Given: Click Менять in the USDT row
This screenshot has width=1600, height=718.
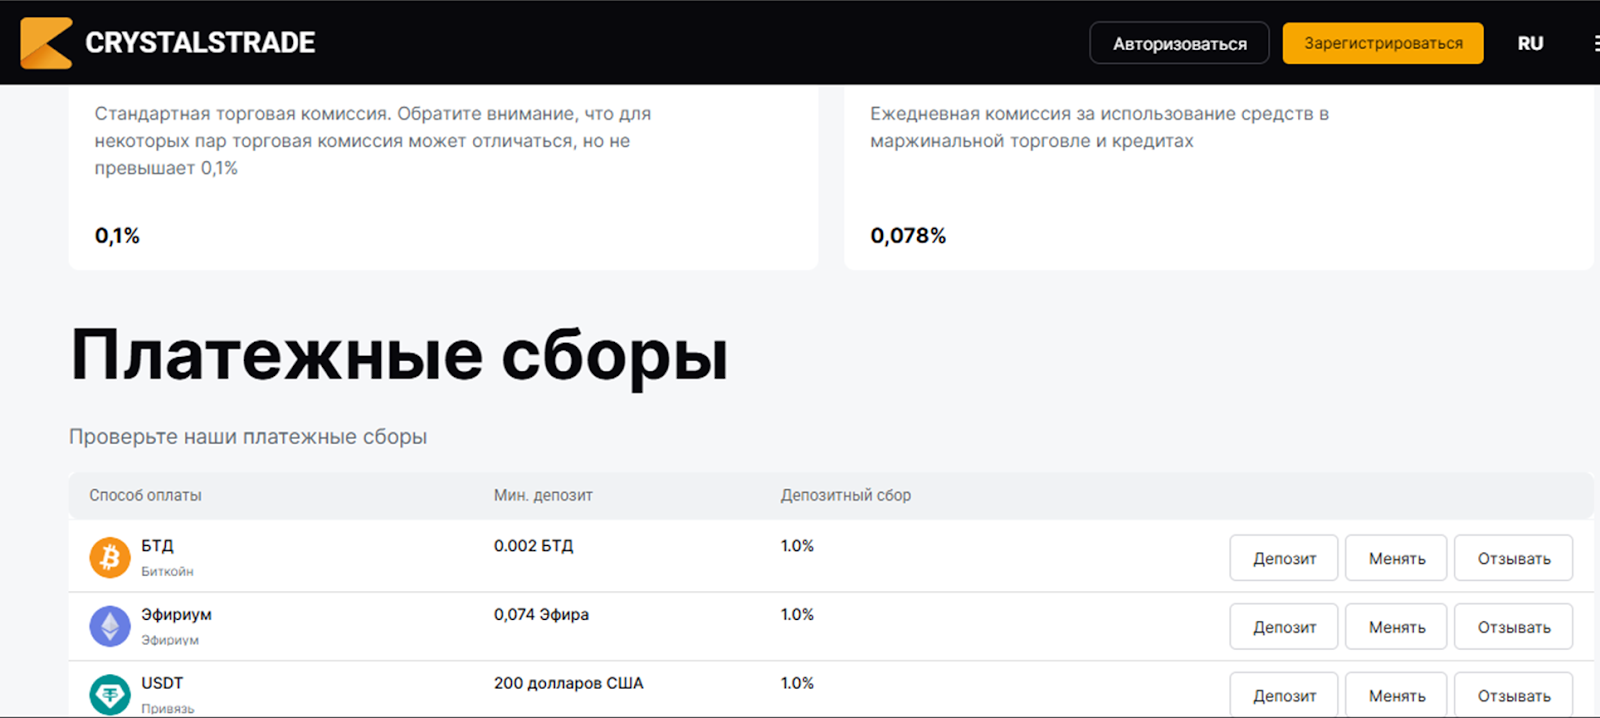Looking at the screenshot, I should click(x=1396, y=695).
